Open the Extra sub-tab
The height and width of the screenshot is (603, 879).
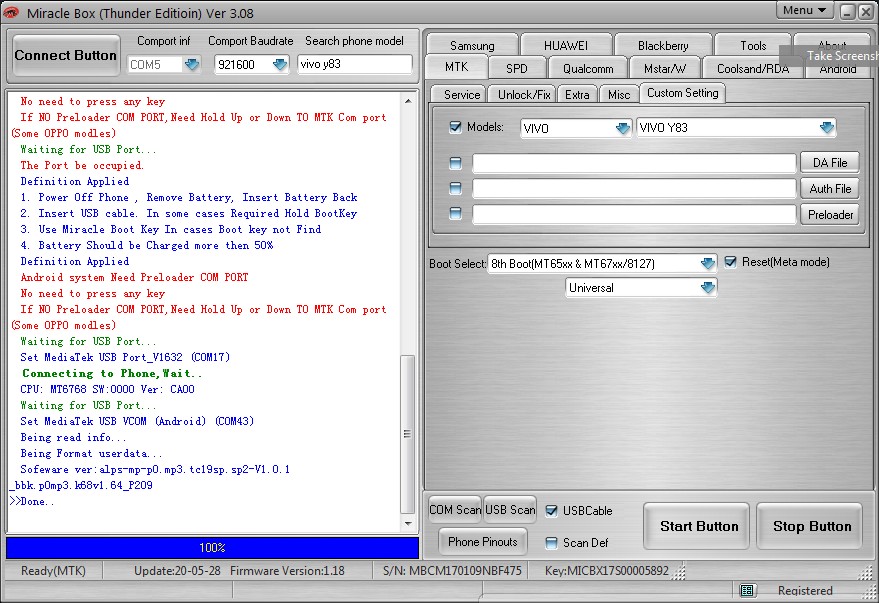click(577, 94)
